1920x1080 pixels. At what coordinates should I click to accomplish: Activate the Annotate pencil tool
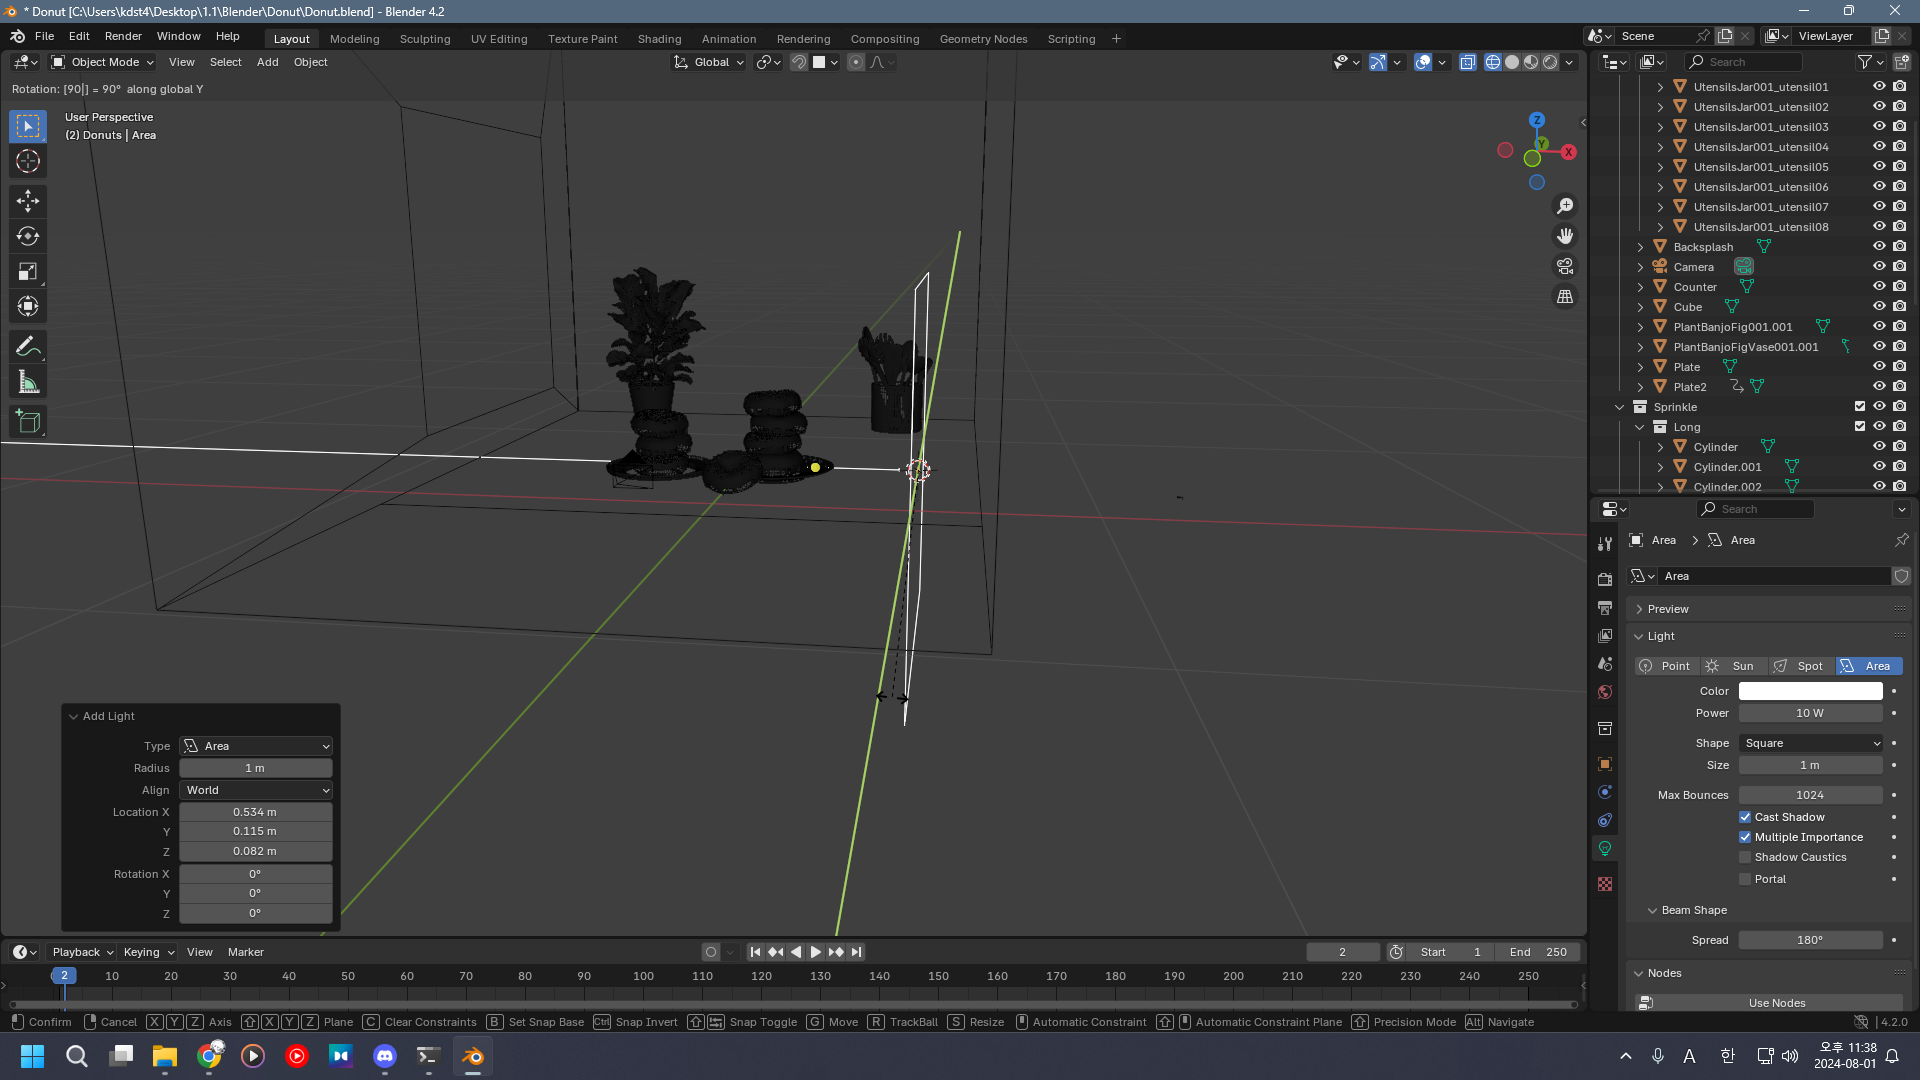click(27, 347)
